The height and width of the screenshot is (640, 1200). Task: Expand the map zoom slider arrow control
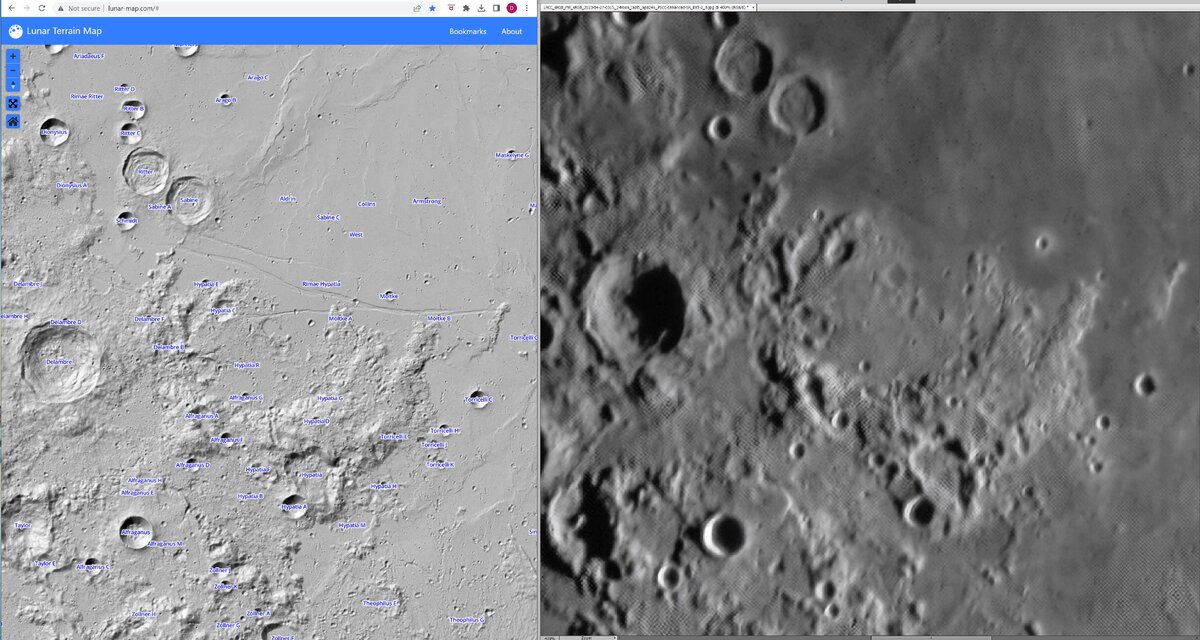click(13, 86)
